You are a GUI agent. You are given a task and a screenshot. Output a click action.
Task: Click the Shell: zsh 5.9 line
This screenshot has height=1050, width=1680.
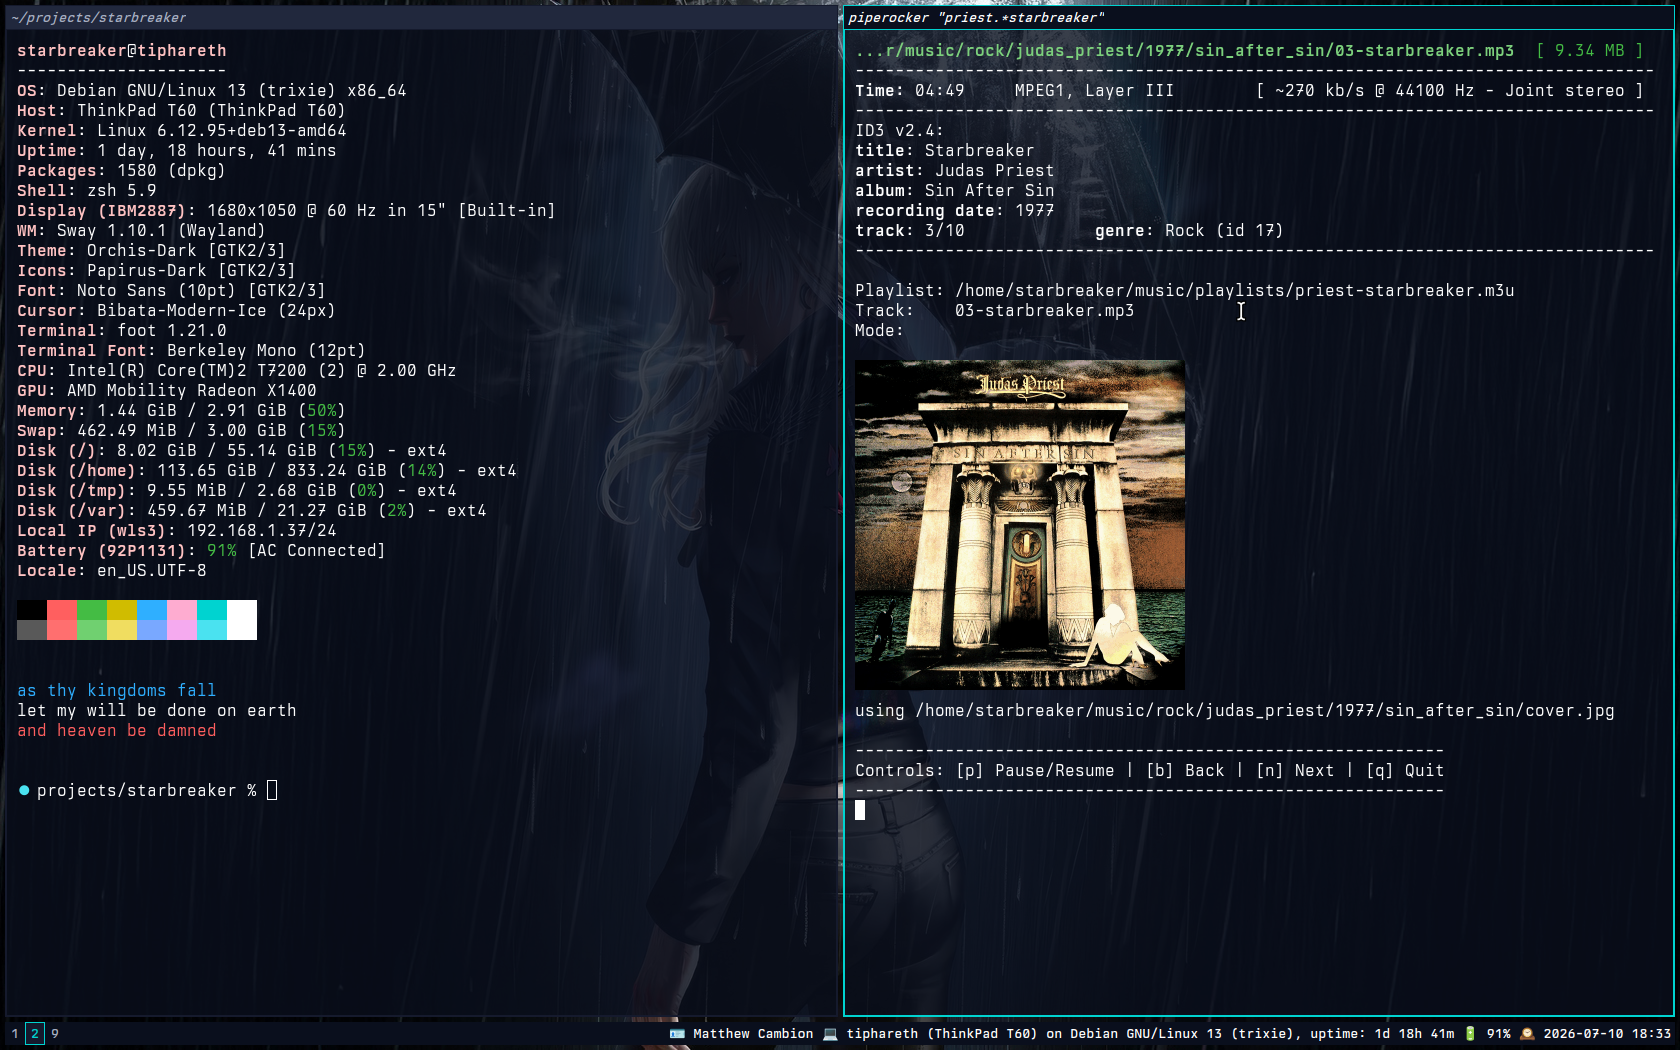coord(87,190)
